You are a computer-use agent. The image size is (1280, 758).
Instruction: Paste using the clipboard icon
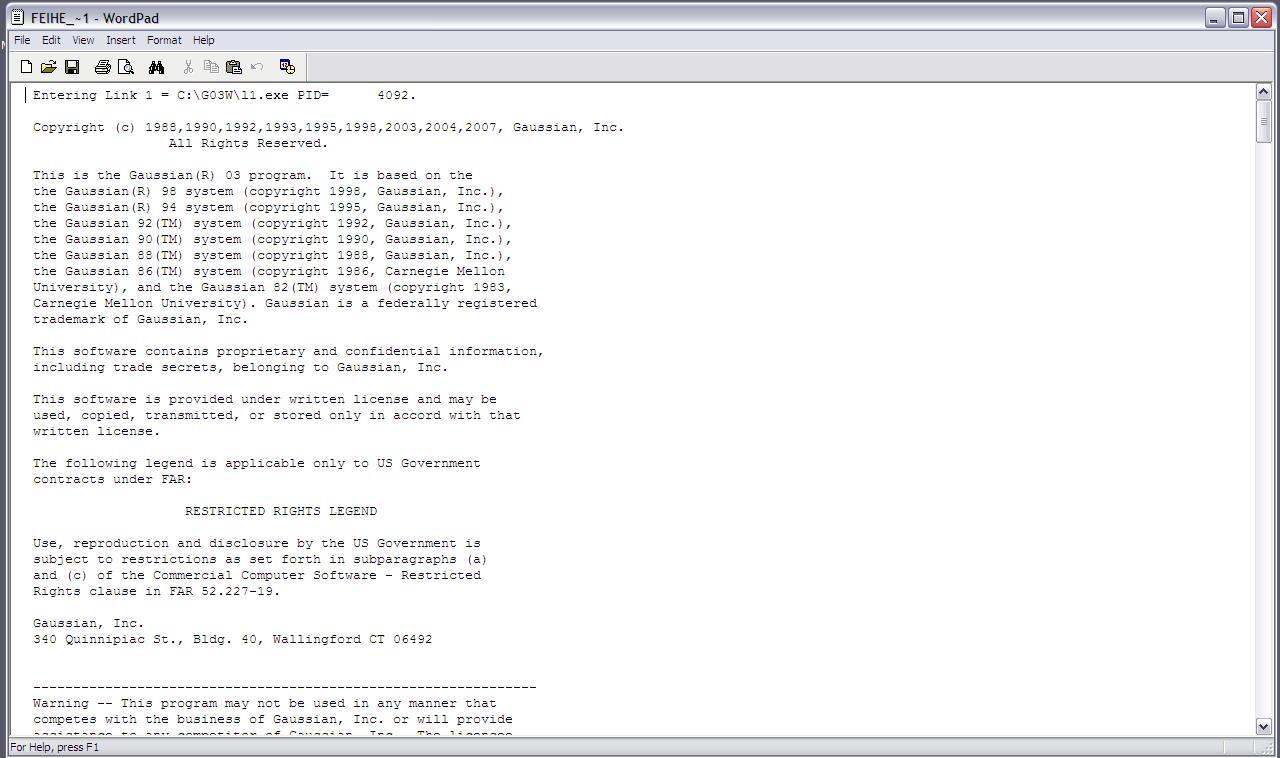coord(234,67)
